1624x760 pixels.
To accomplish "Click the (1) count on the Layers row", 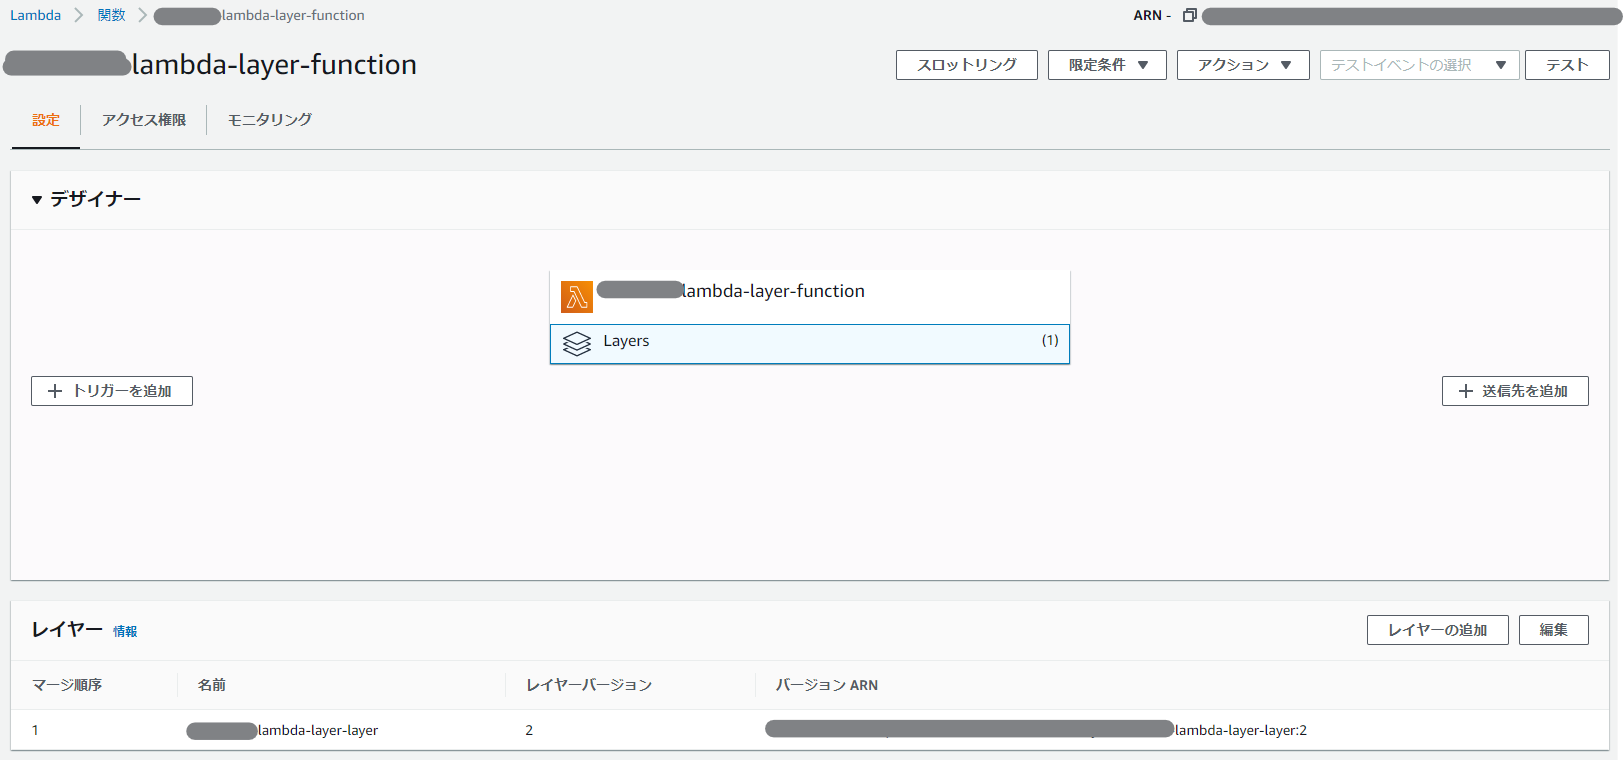I will tap(1050, 340).
